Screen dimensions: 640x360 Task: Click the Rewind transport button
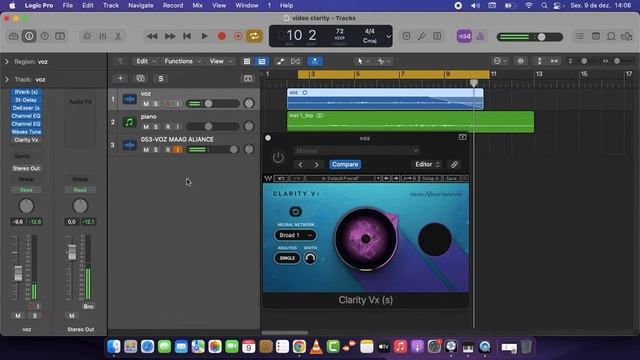pos(152,36)
